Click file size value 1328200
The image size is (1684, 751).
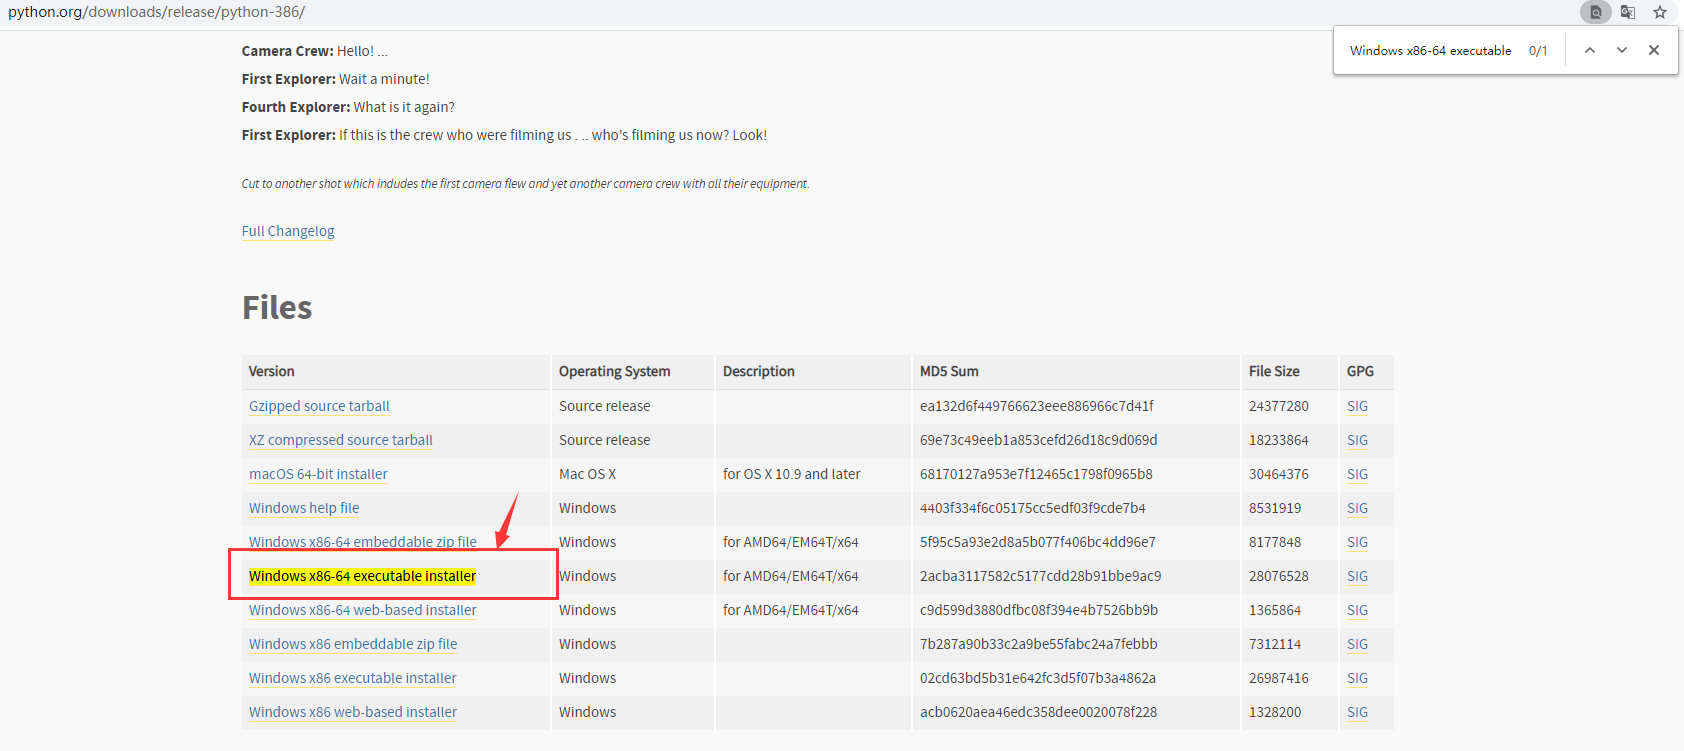1275,712
